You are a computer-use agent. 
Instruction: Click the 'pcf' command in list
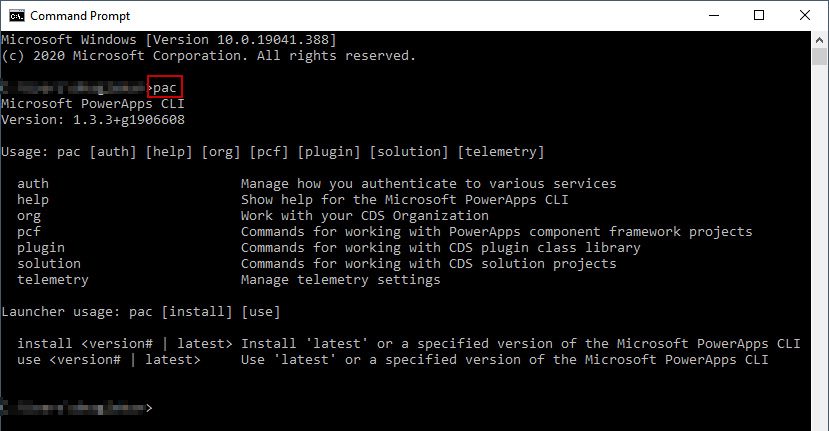click(x=29, y=232)
